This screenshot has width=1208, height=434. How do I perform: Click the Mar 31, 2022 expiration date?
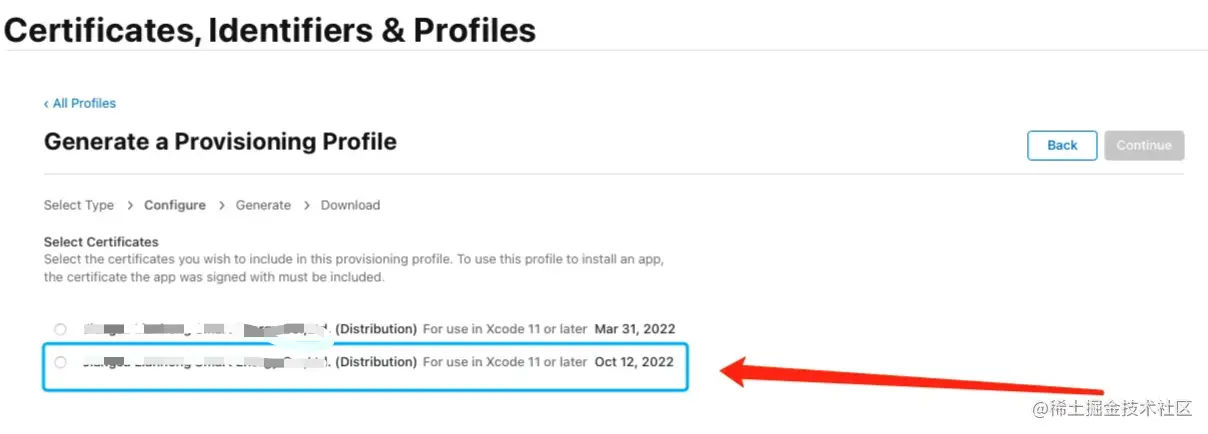click(x=635, y=329)
